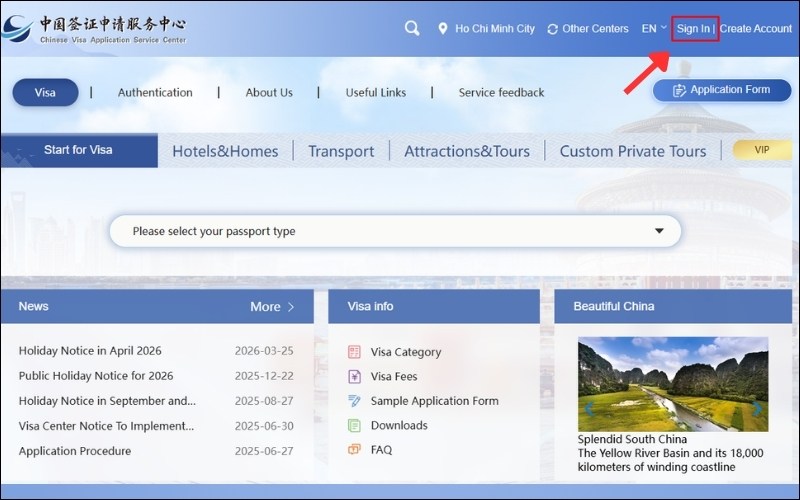The width and height of the screenshot is (800, 500).
Task: Click Ho Chi Minh City location text
Action: tap(495, 29)
